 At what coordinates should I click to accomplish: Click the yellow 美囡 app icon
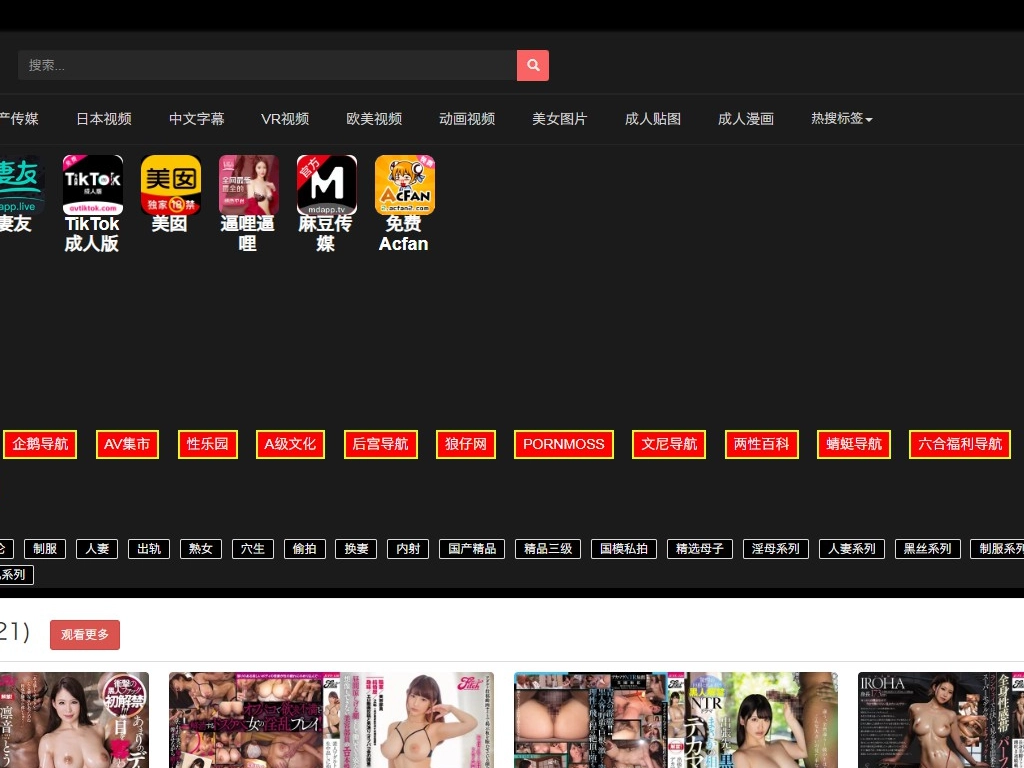tap(170, 185)
